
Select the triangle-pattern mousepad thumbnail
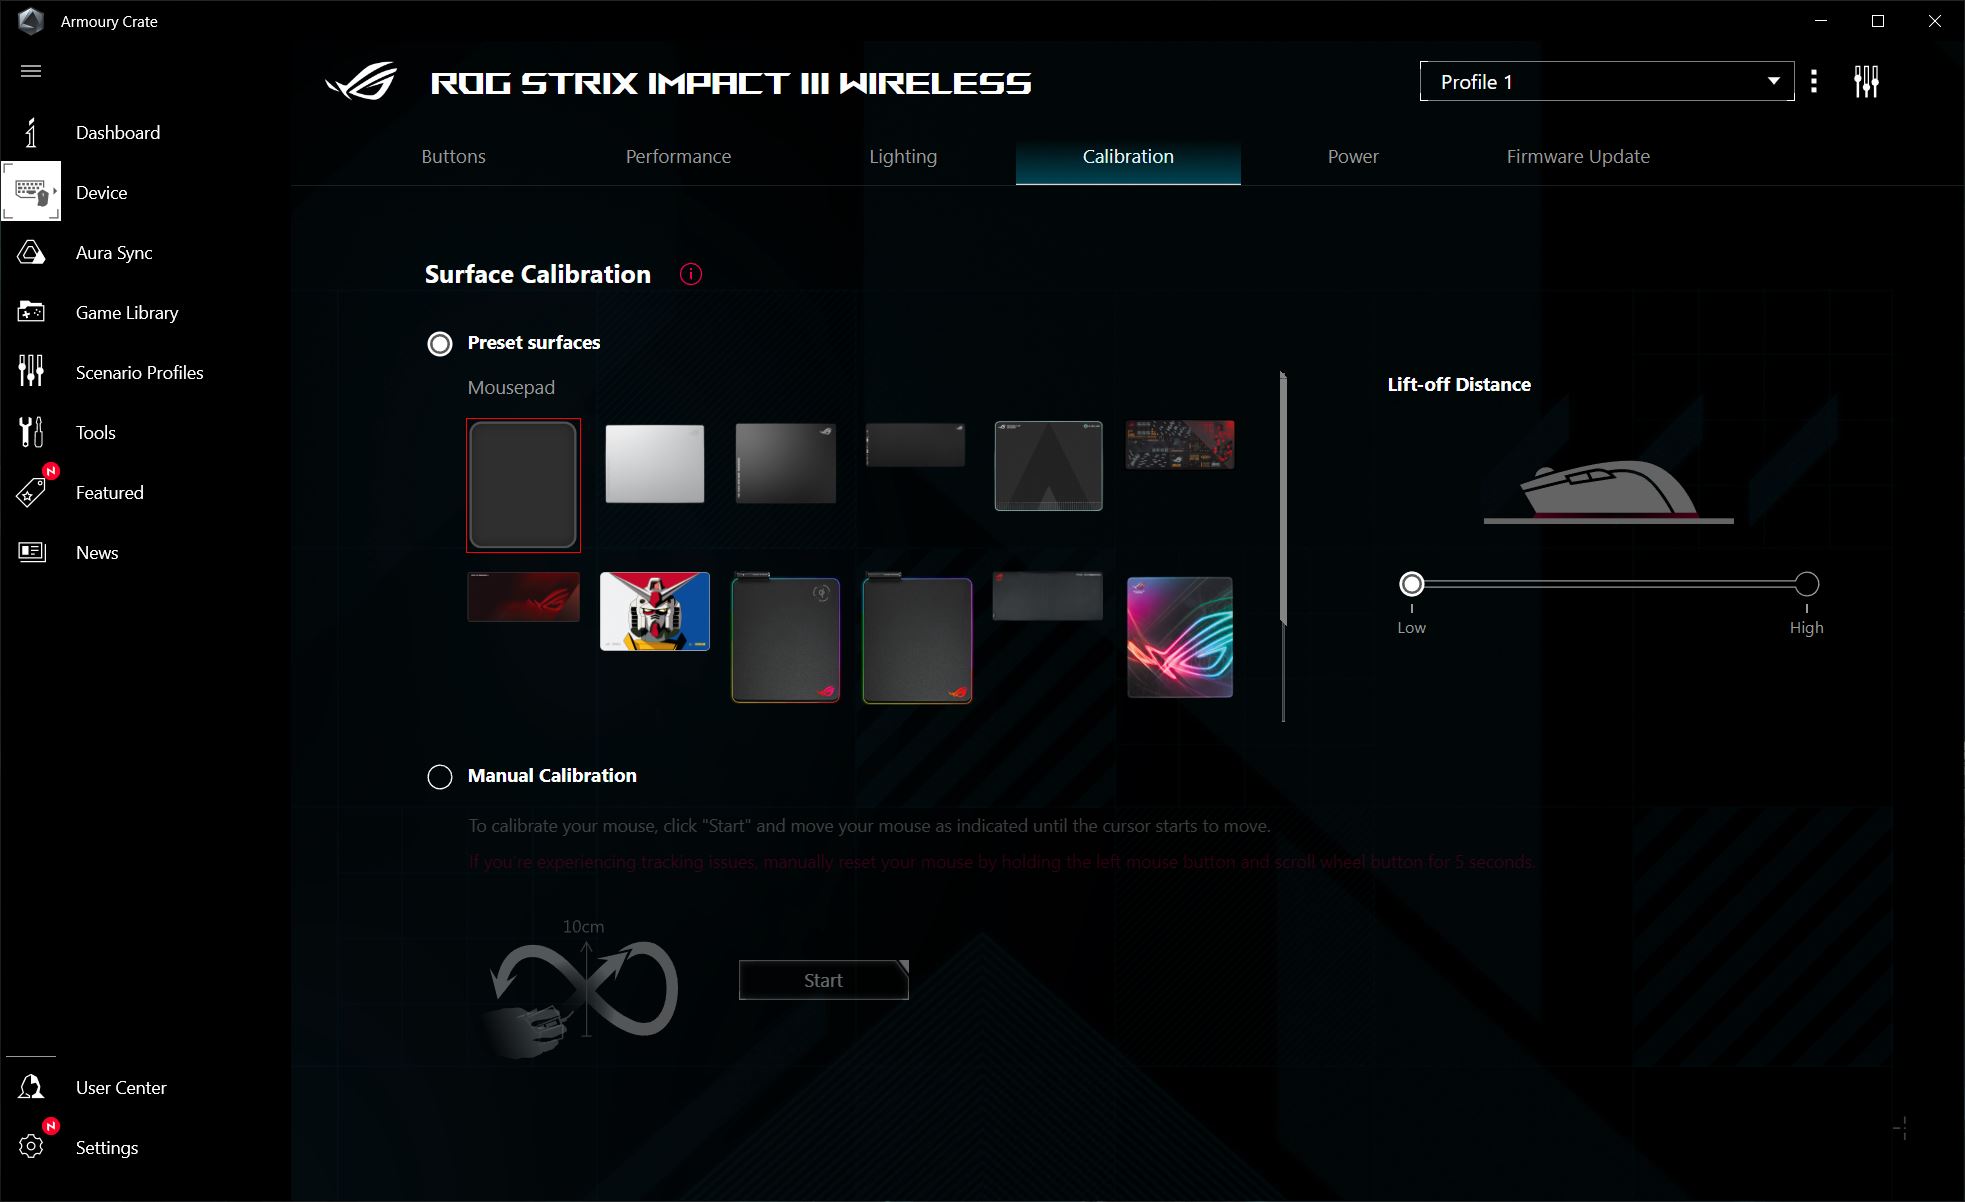tap(1048, 465)
